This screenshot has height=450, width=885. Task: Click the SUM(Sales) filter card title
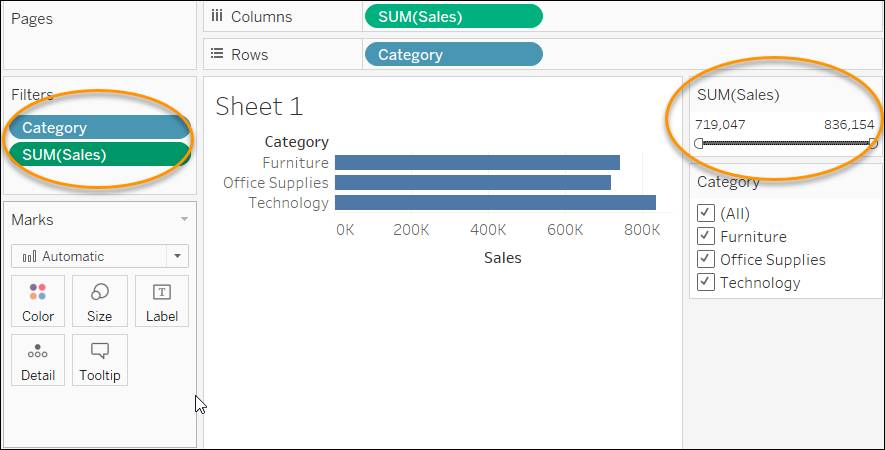[738, 95]
